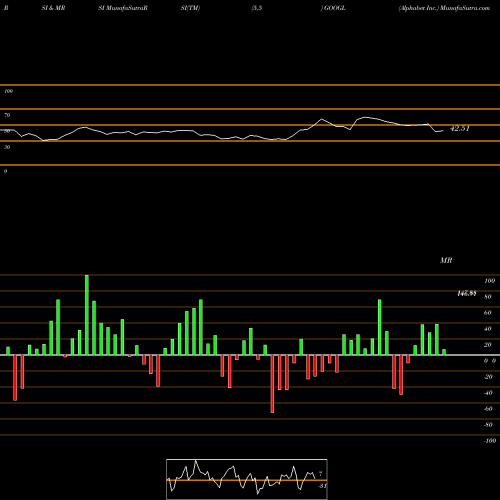Click the 'SI MunafaSutraR' header label
Image resolution: width=500 pixels, height=500 pixels.
pyautogui.click(x=123, y=8)
